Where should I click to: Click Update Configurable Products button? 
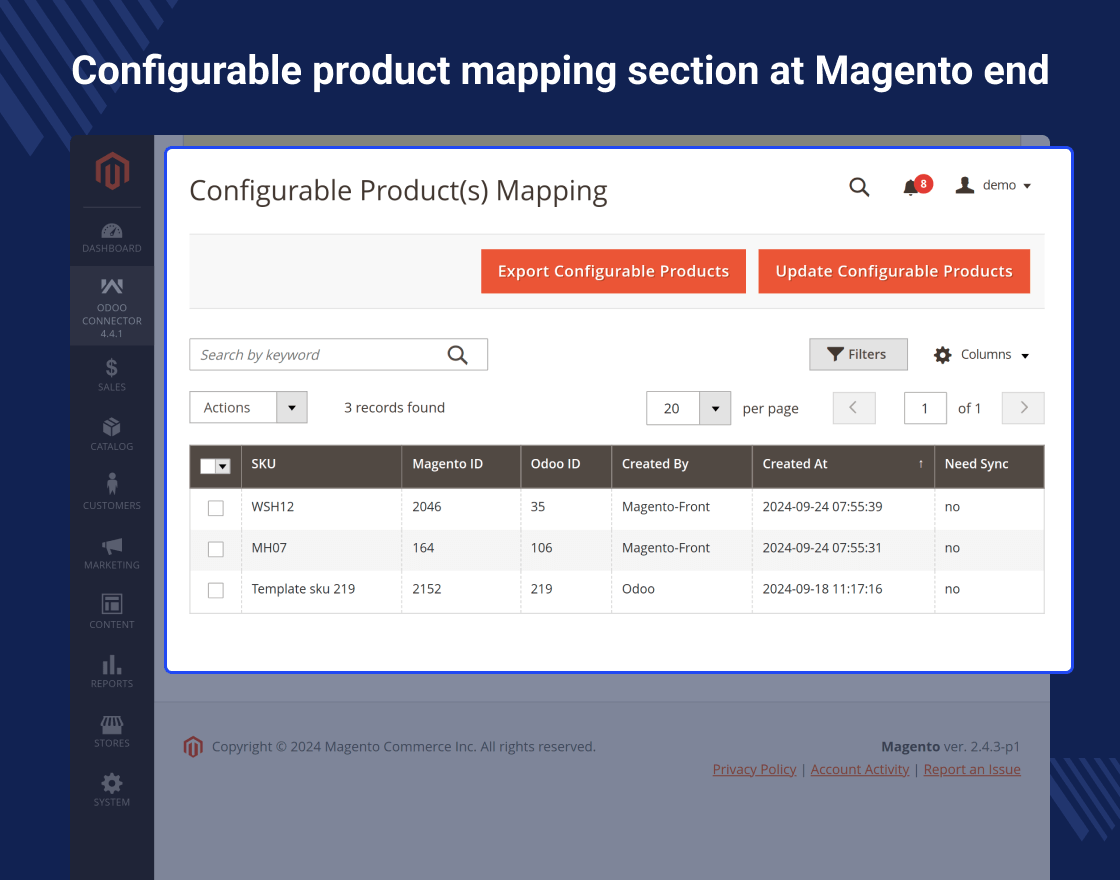894,271
